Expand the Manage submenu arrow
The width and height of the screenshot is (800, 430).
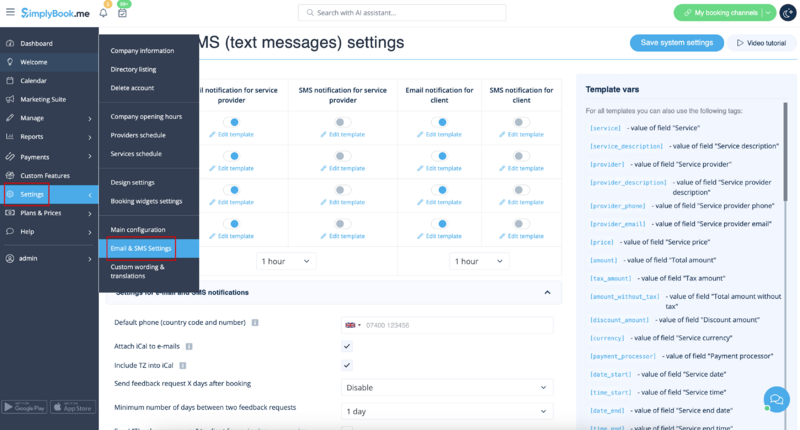click(90, 118)
